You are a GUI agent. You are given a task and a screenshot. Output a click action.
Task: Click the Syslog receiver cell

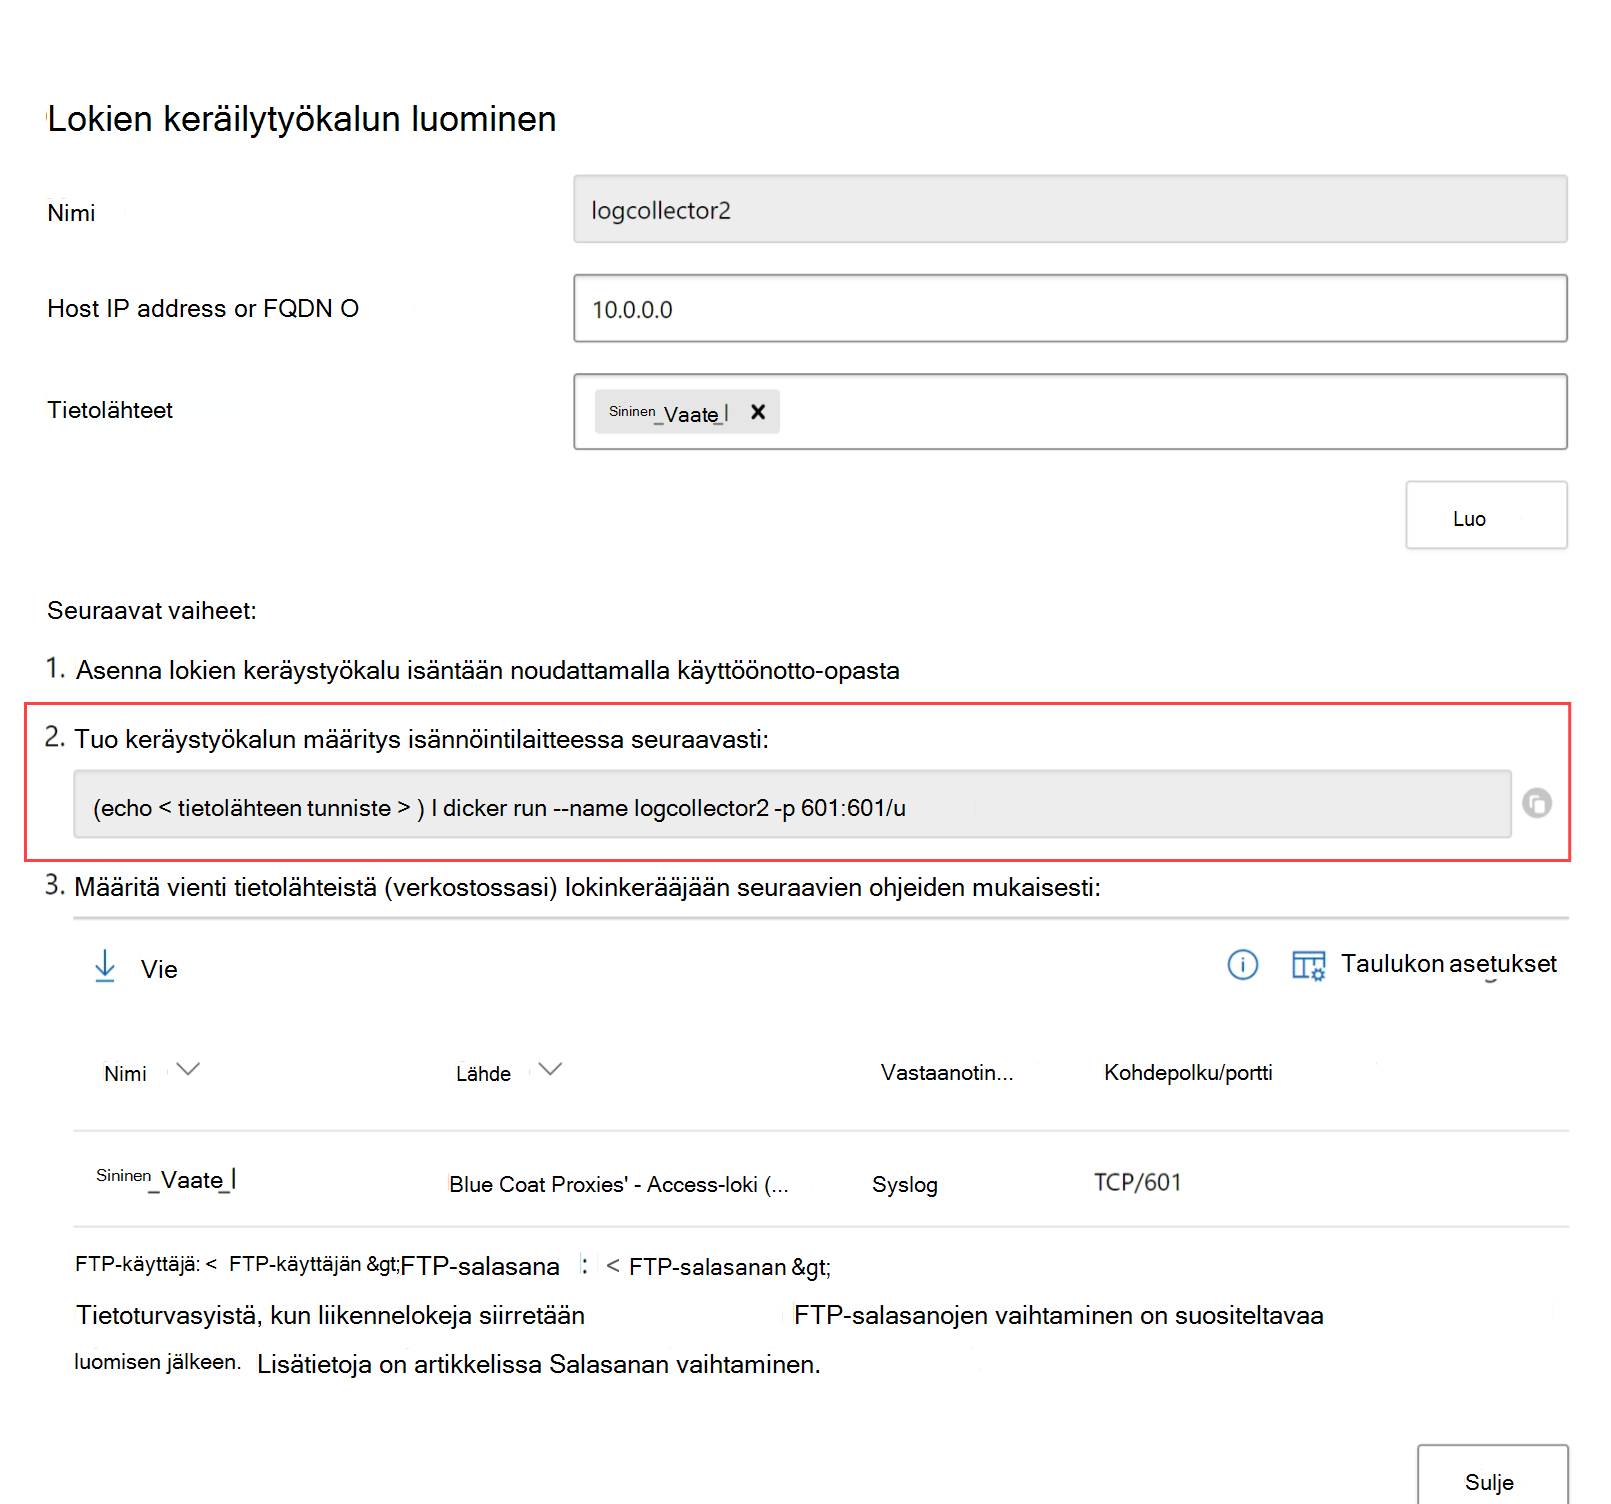click(x=905, y=1185)
